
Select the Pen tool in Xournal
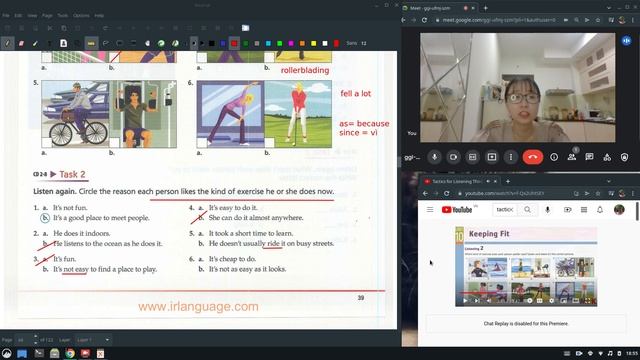[7, 43]
